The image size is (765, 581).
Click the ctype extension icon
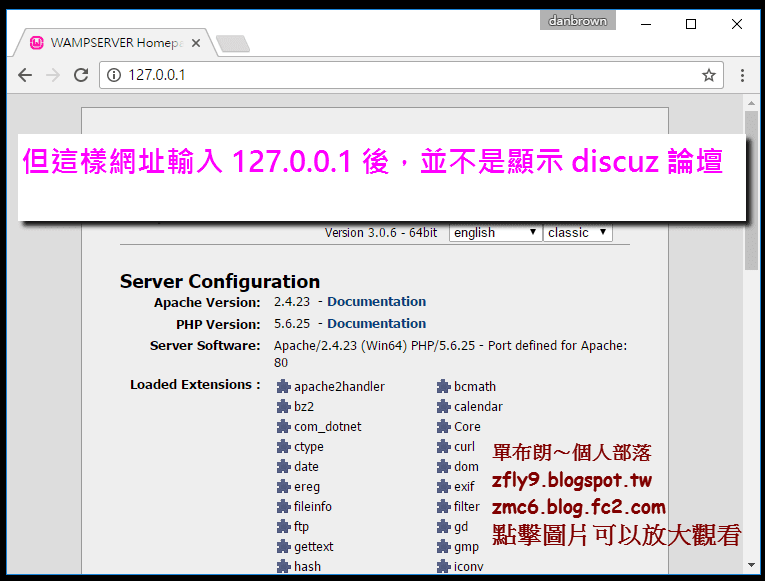(x=283, y=447)
